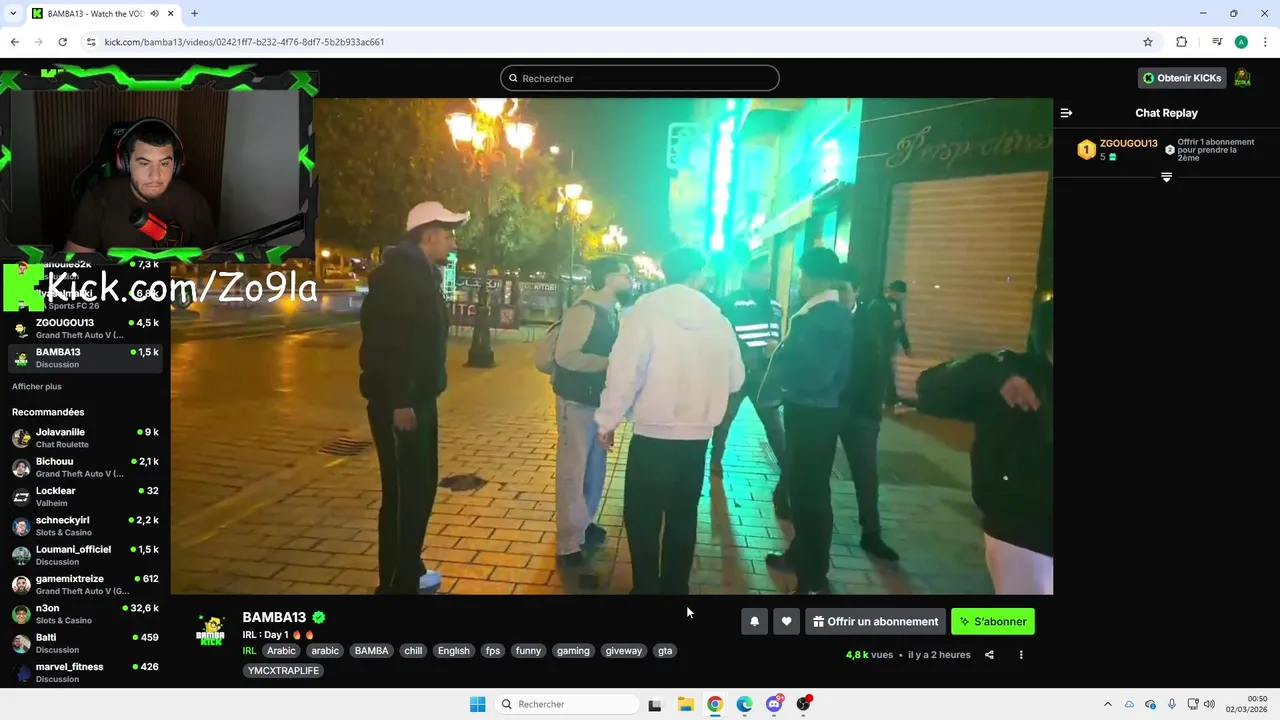
Task: Click the video player area
Action: click(612, 346)
